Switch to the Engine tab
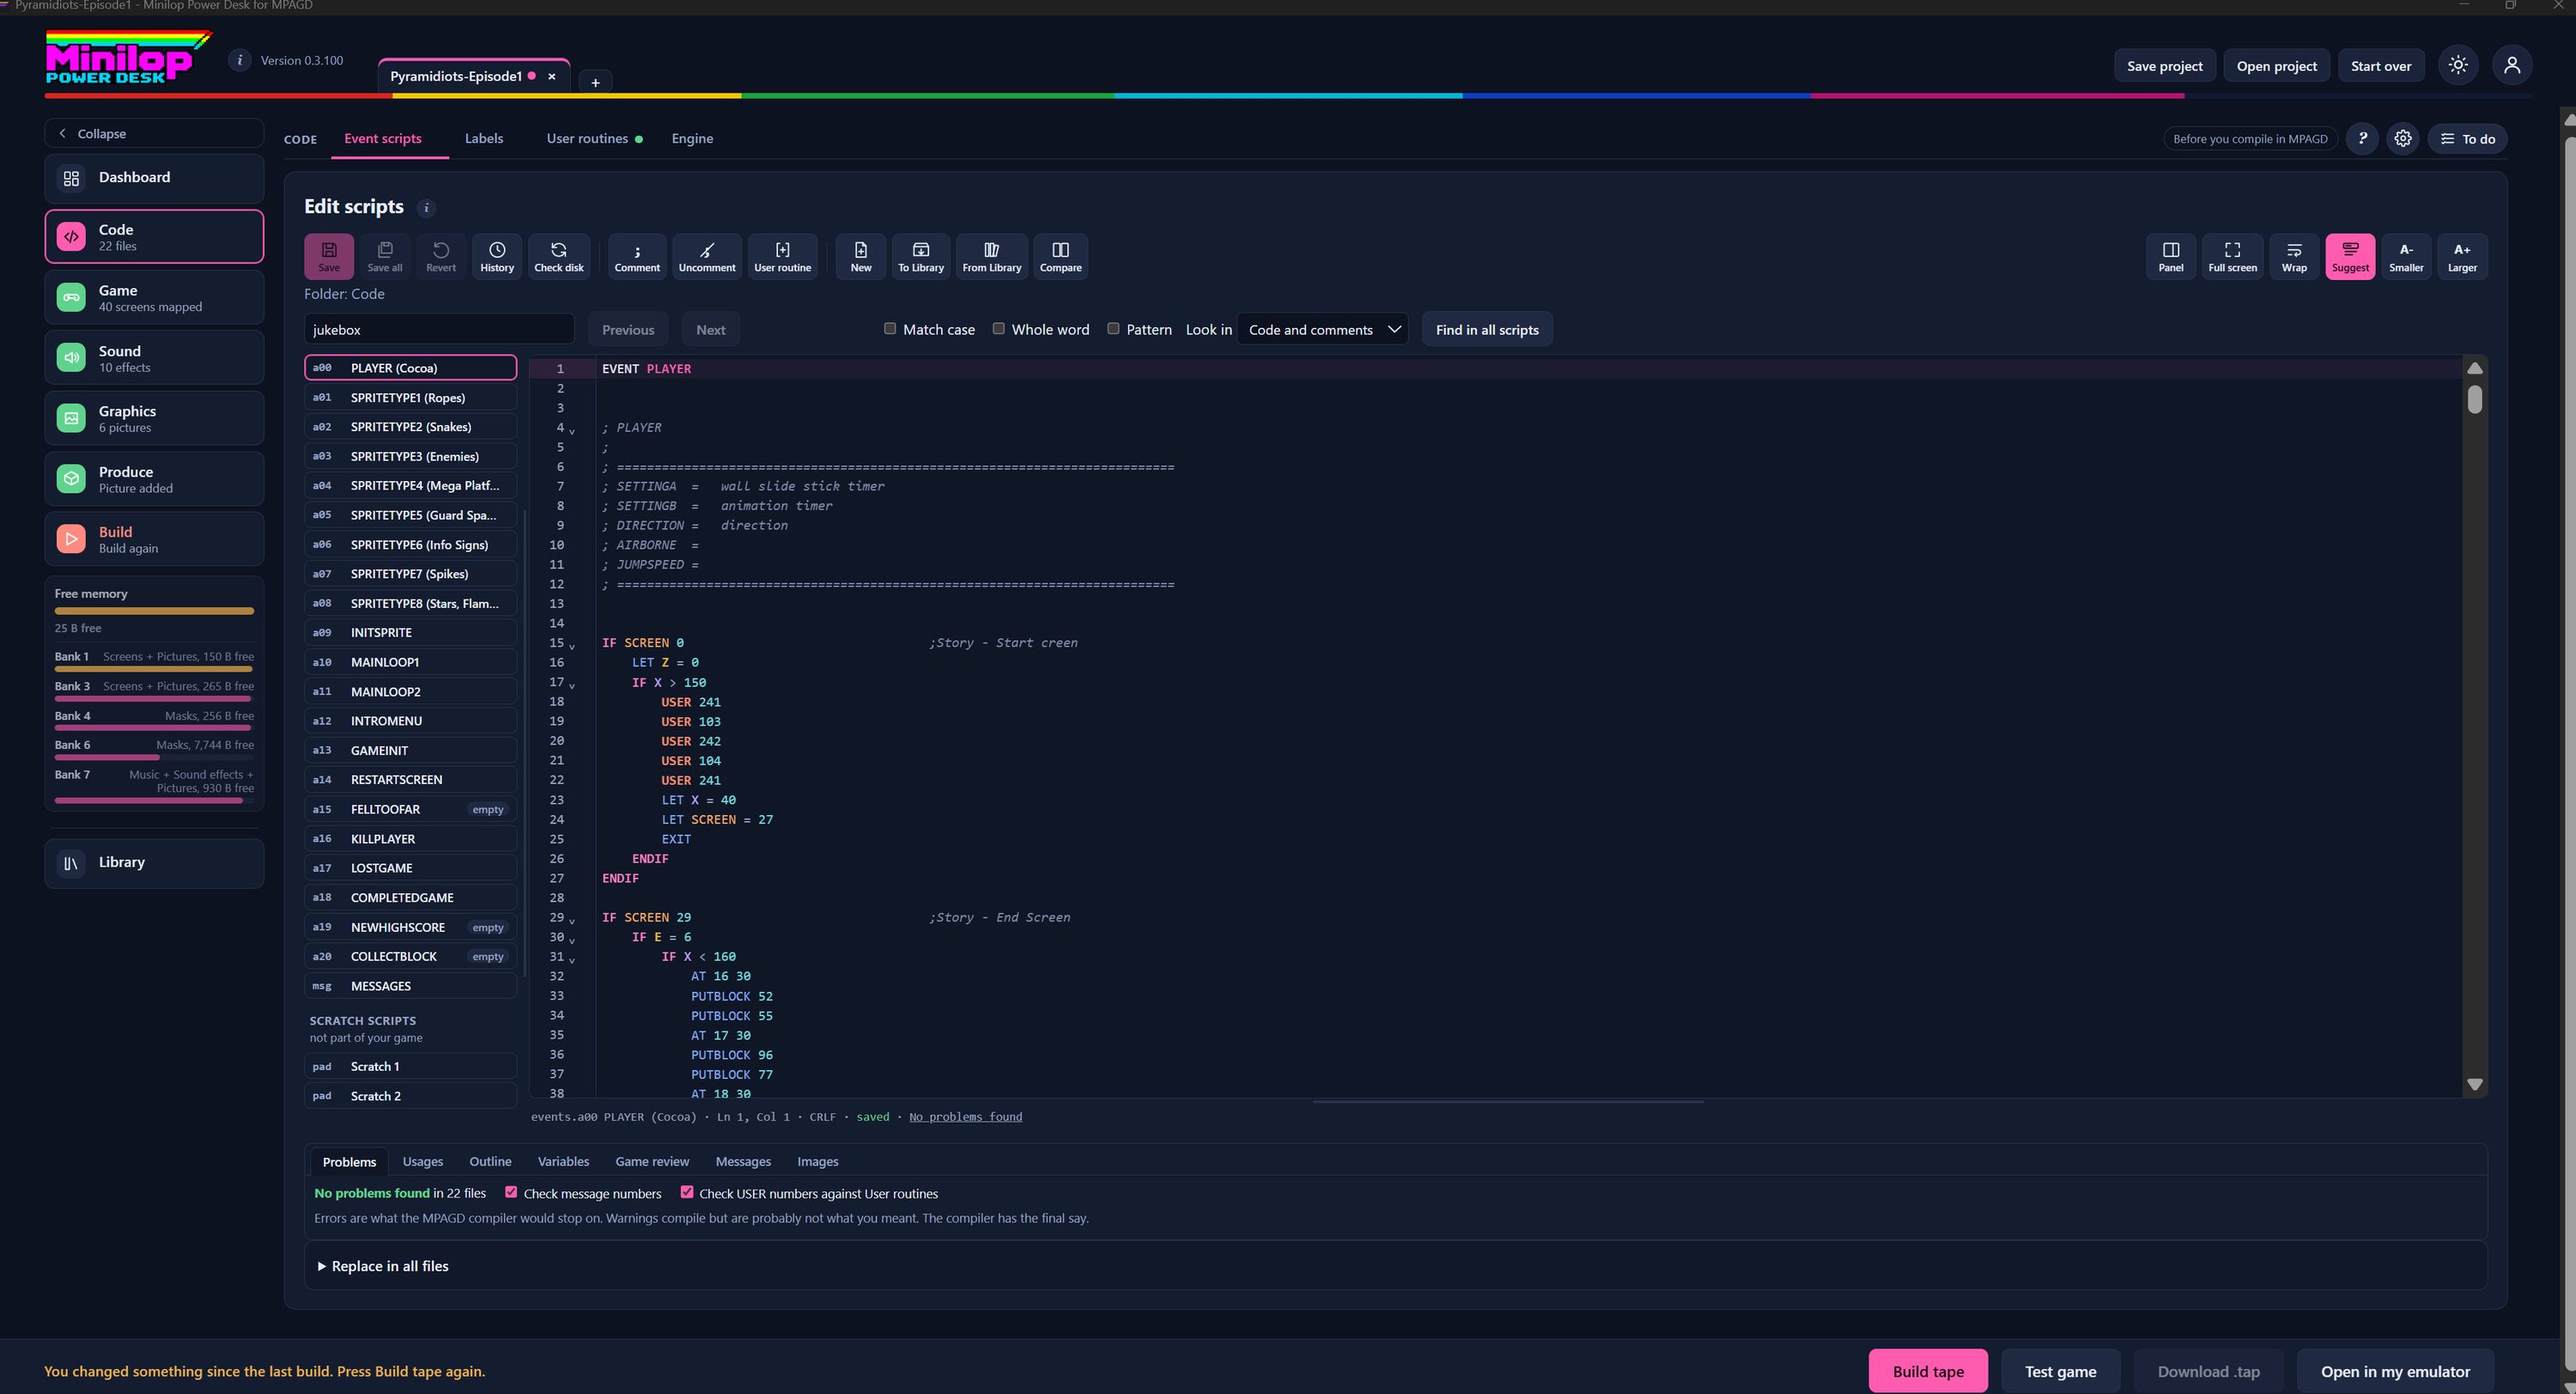 [x=692, y=138]
